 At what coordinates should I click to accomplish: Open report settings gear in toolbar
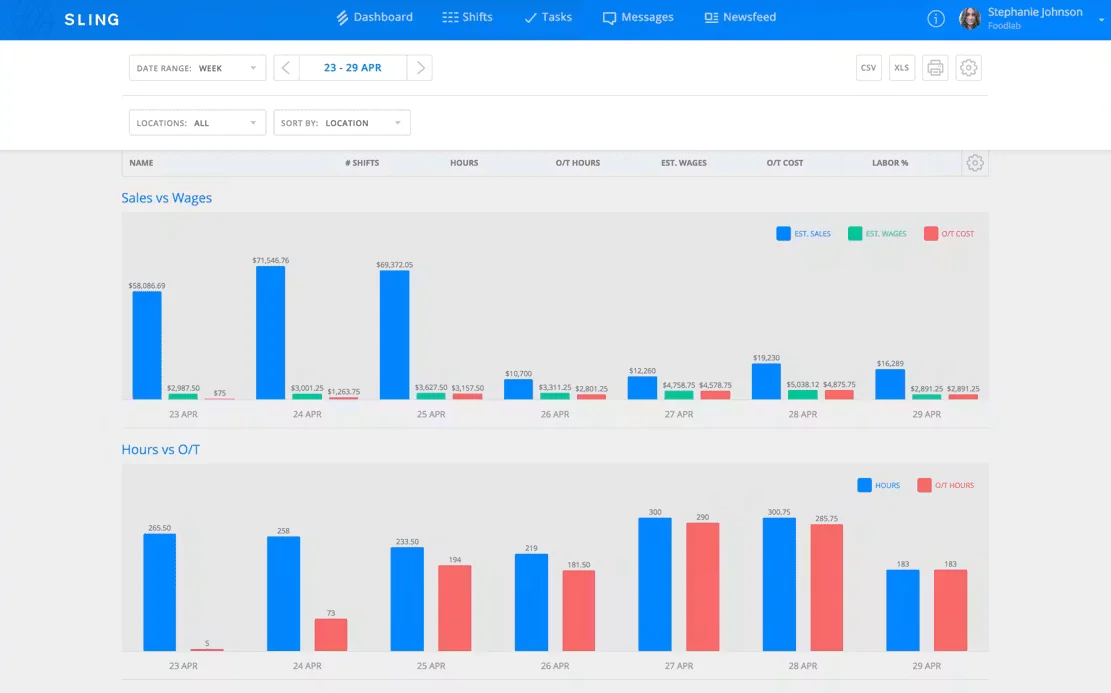tap(968, 68)
